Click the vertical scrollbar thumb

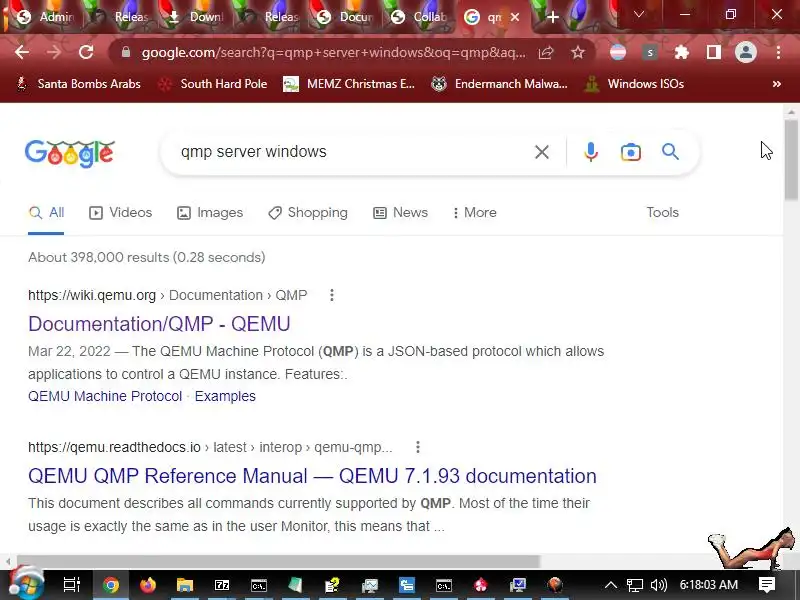(x=791, y=159)
